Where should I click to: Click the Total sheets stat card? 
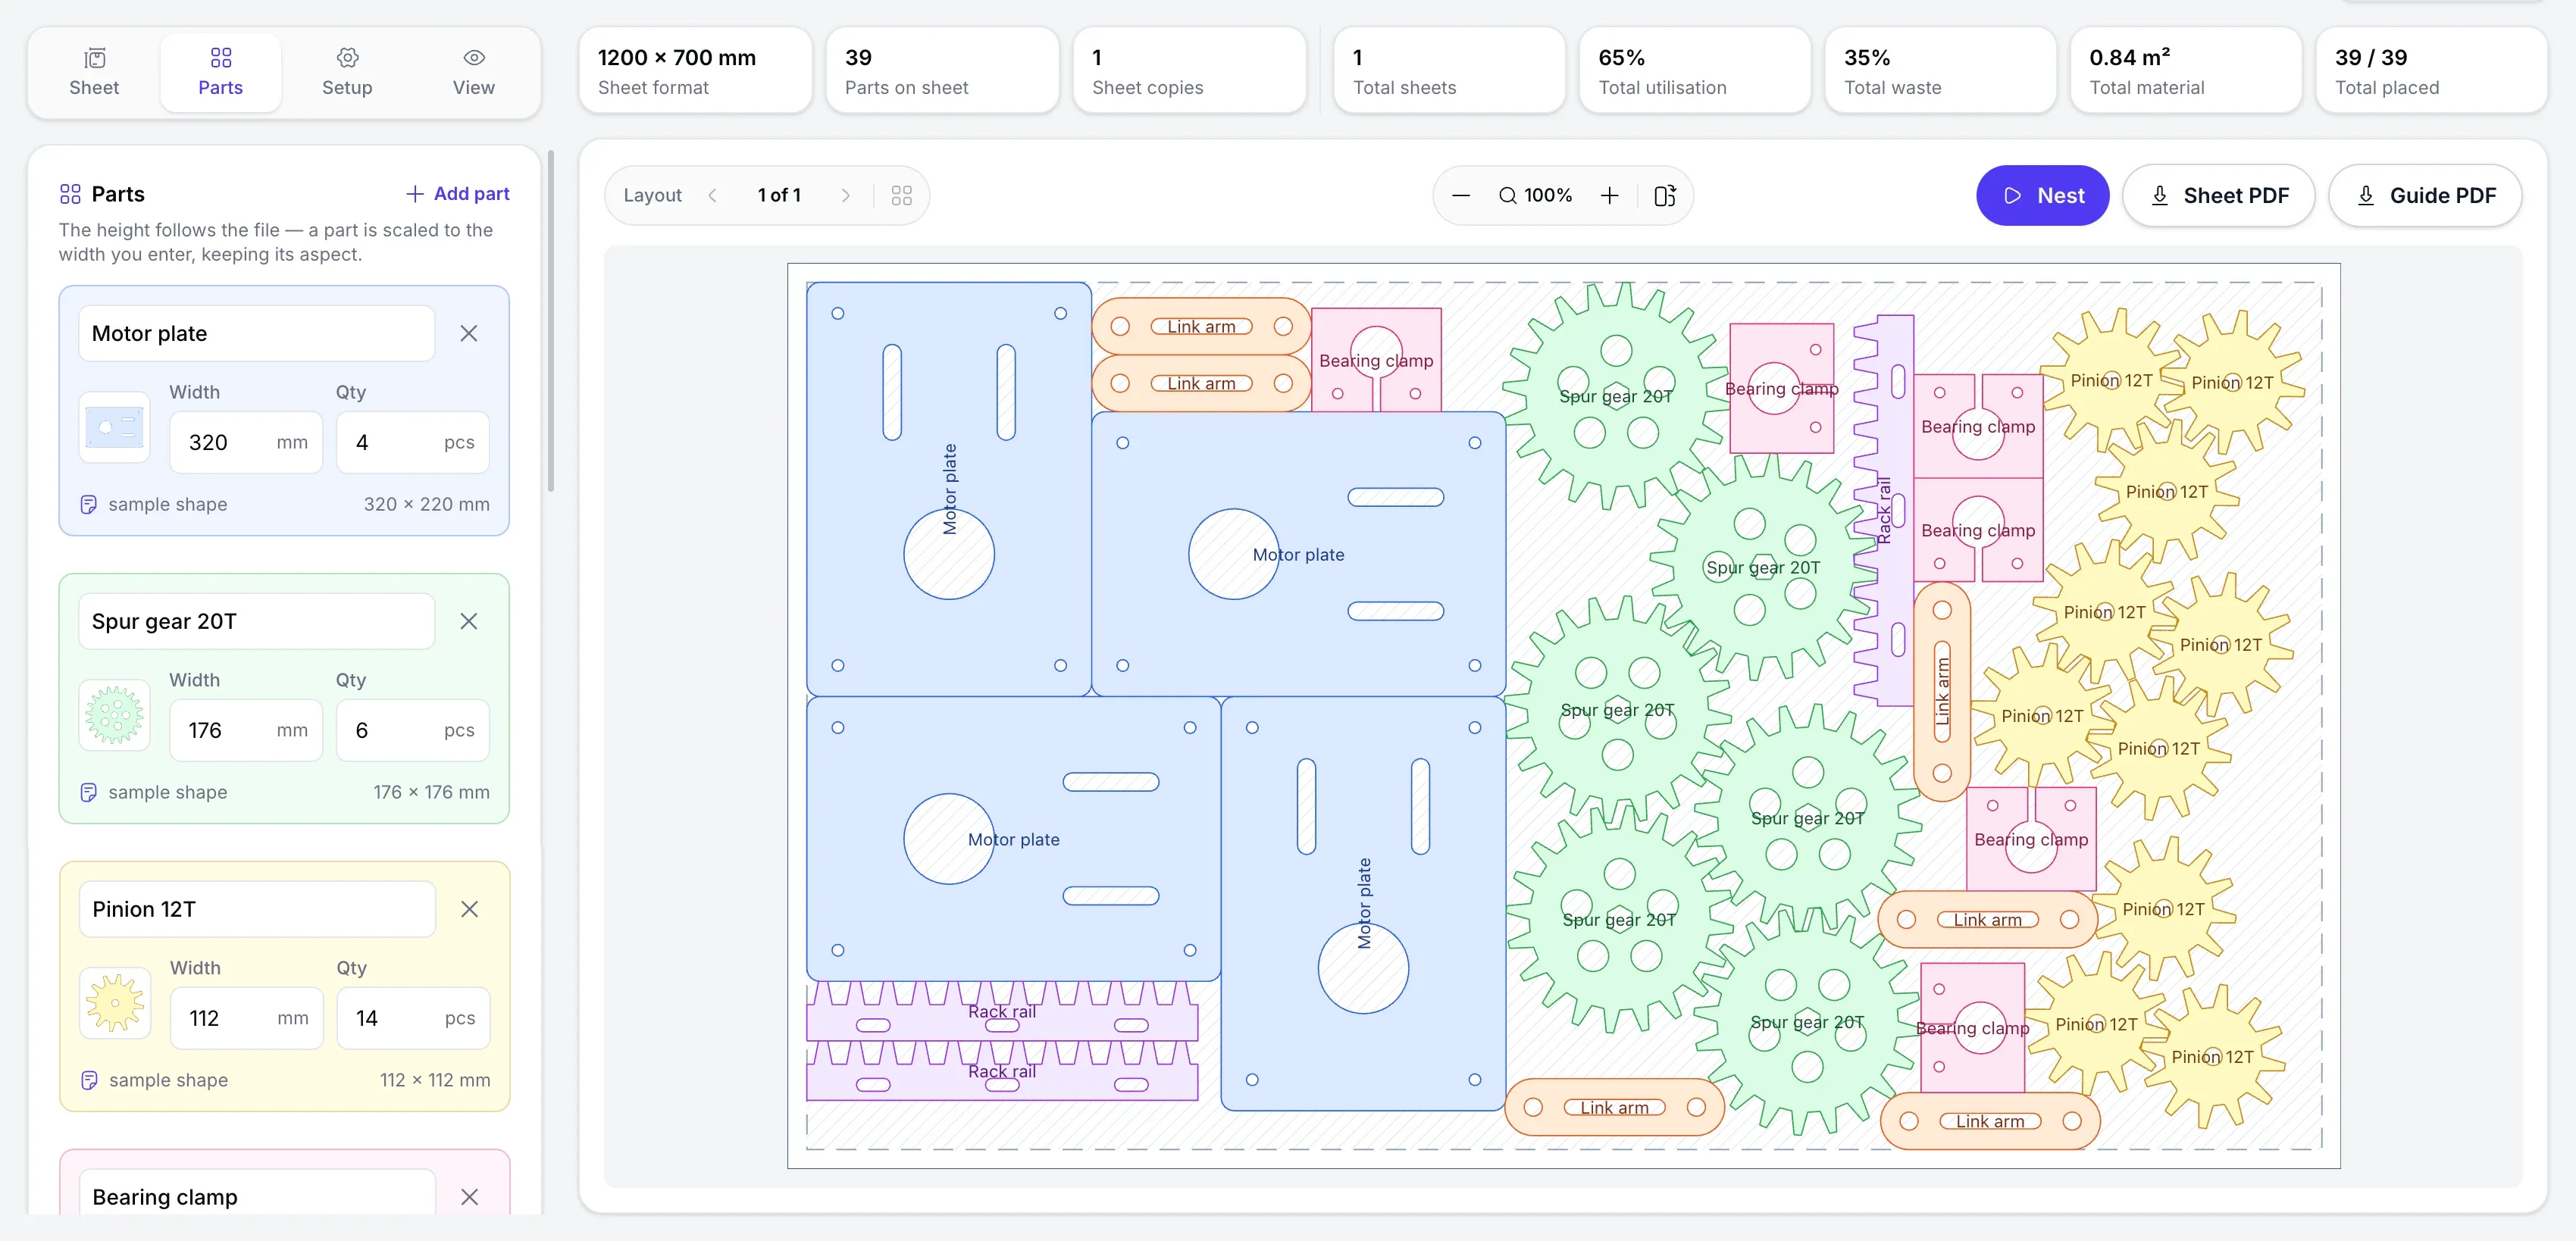[1449, 71]
